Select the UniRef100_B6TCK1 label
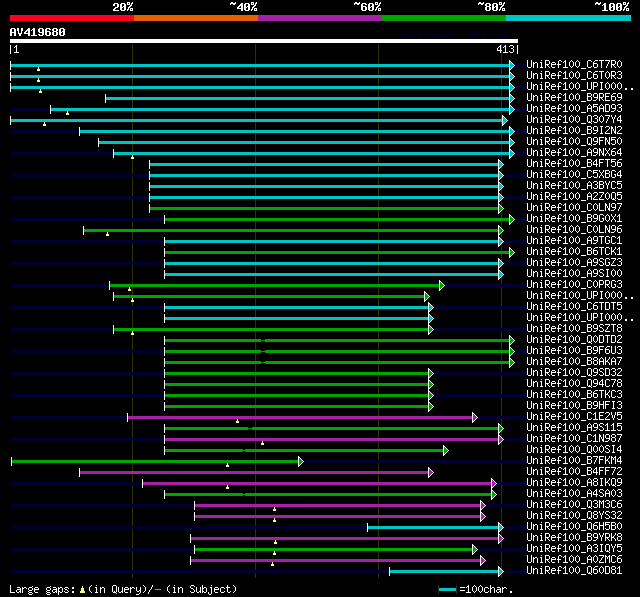The image size is (640, 597). coord(574,252)
